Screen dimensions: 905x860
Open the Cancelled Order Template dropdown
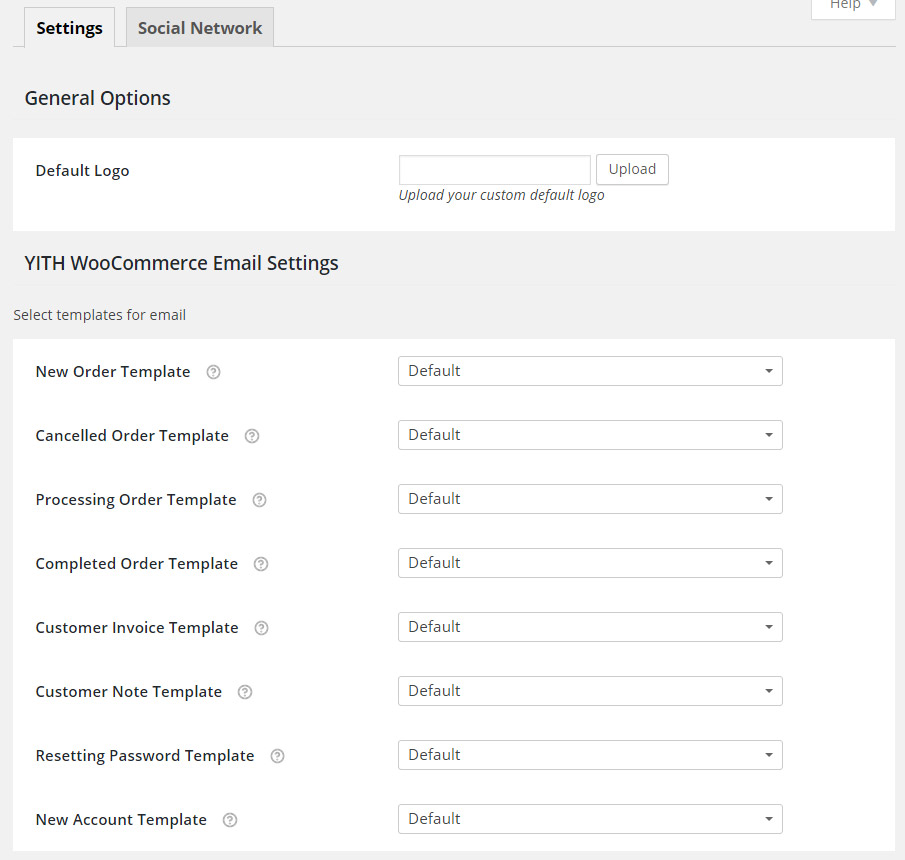(x=590, y=435)
